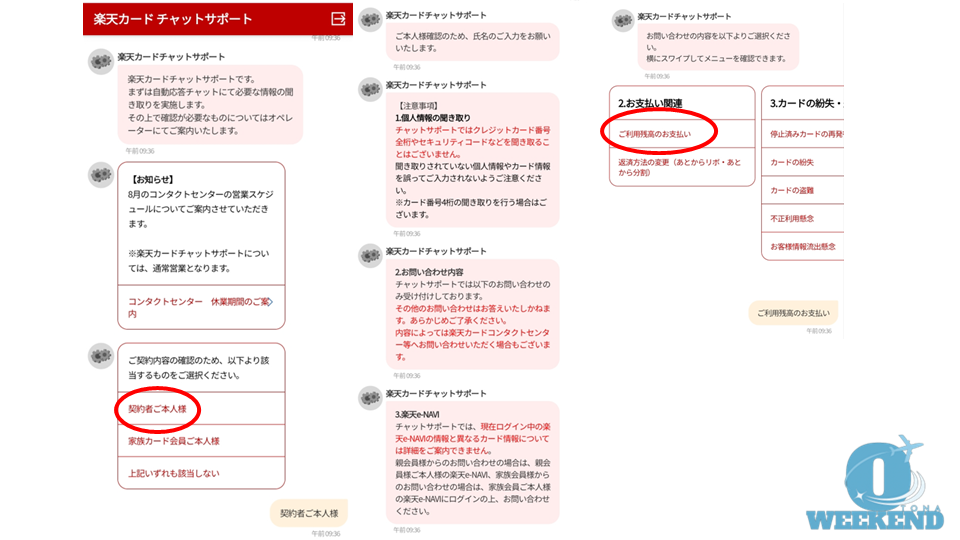The image size is (960, 540).
Task: Click the 2.お支払い関連 card heading
Action: coord(650,103)
